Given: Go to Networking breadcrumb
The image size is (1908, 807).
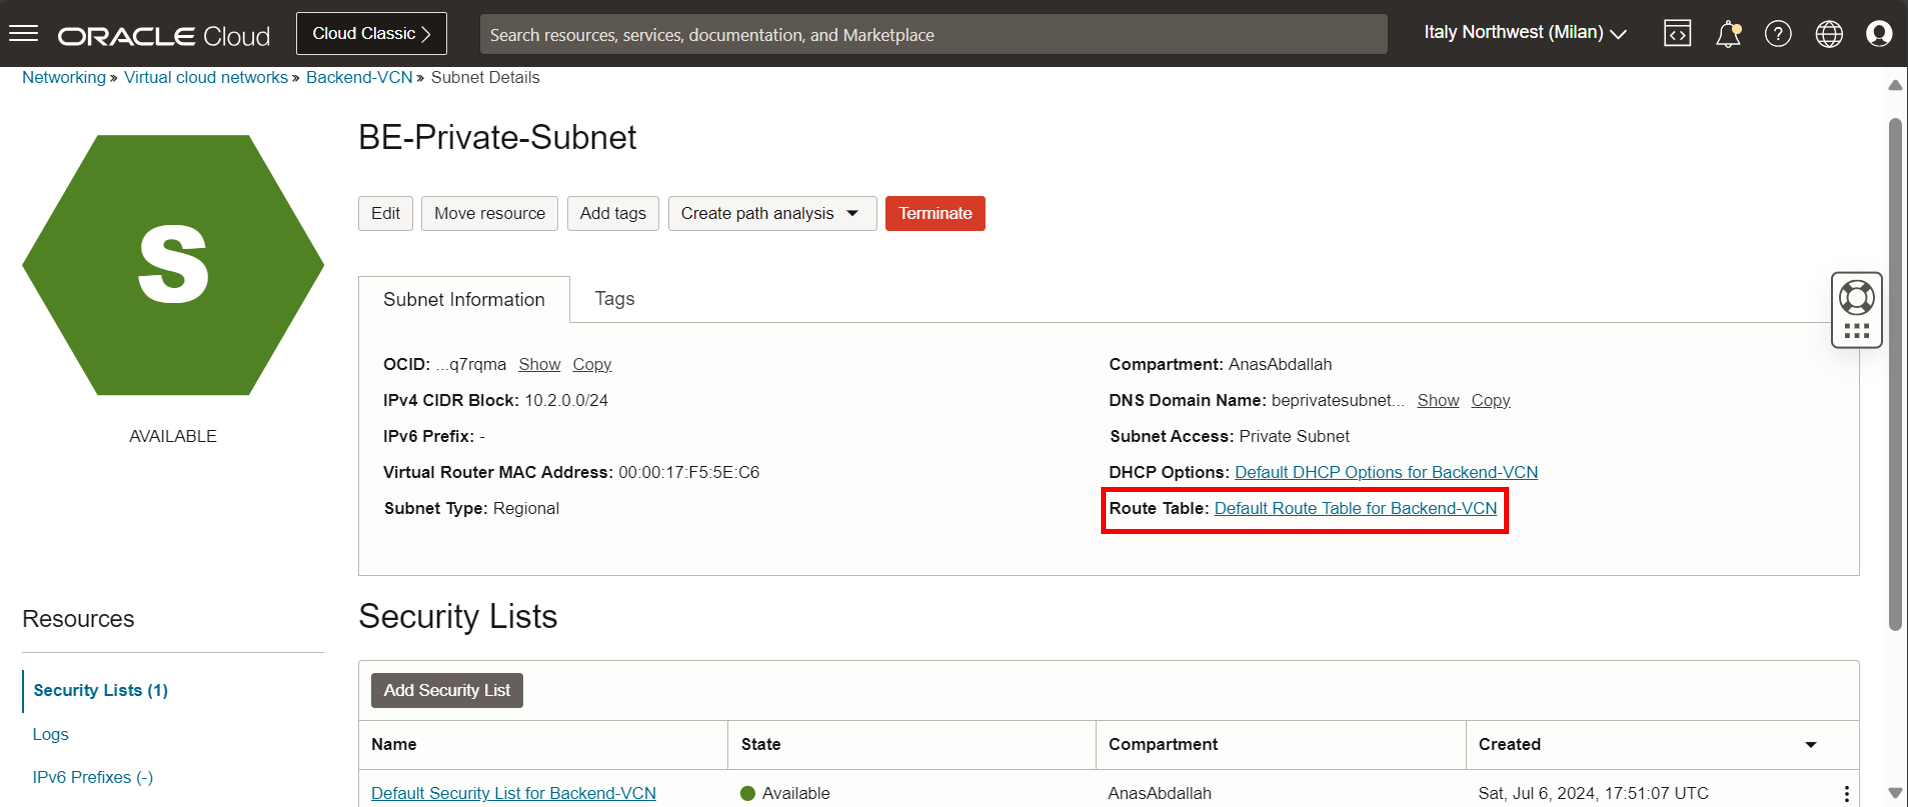Looking at the screenshot, I should click(x=64, y=77).
